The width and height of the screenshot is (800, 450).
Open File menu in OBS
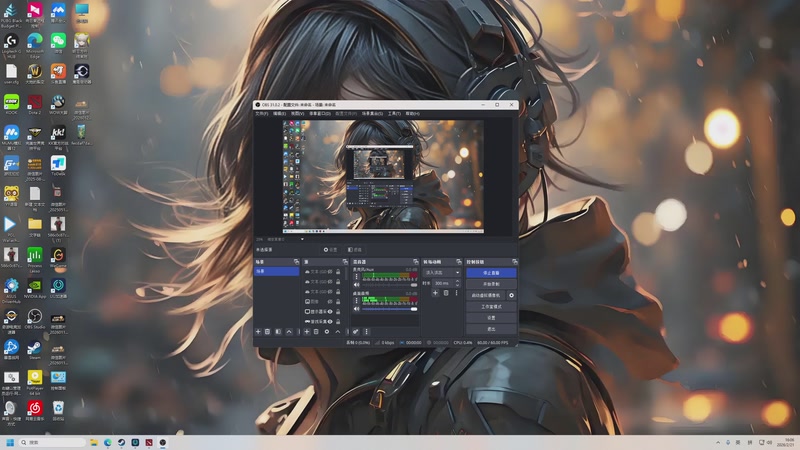(262, 113)
